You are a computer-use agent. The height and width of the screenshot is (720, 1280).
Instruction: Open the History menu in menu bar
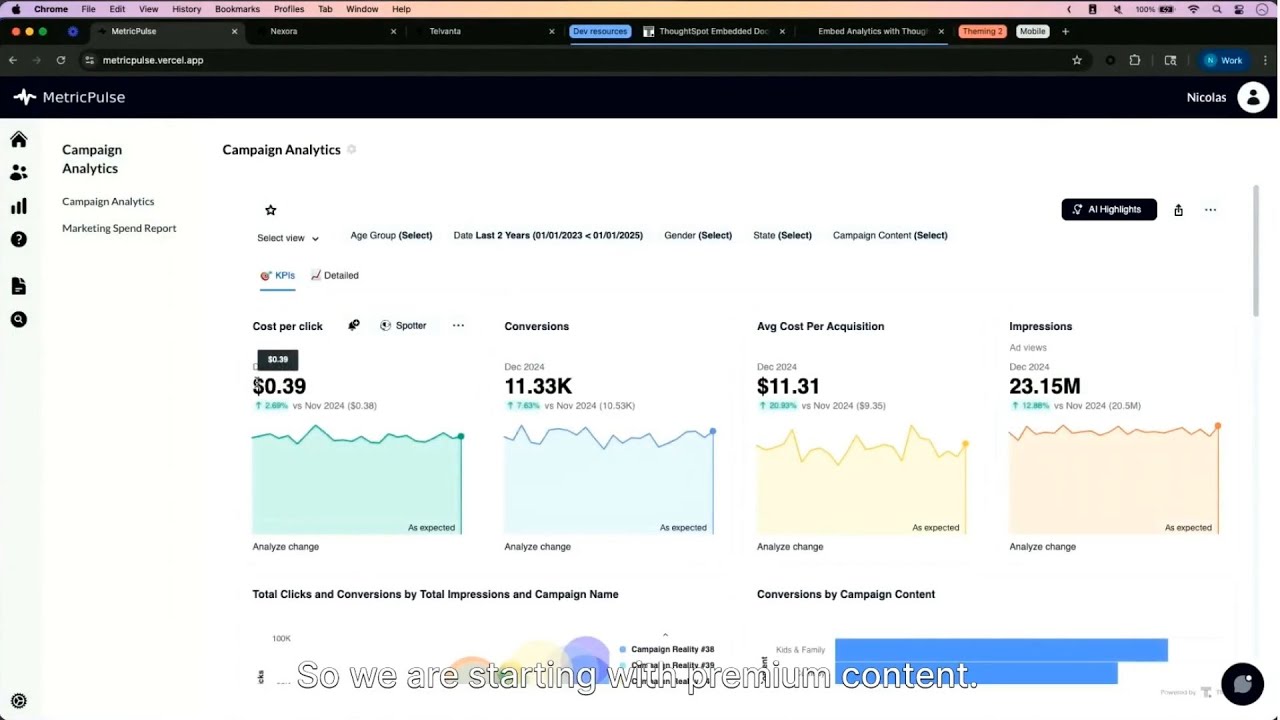186,9
